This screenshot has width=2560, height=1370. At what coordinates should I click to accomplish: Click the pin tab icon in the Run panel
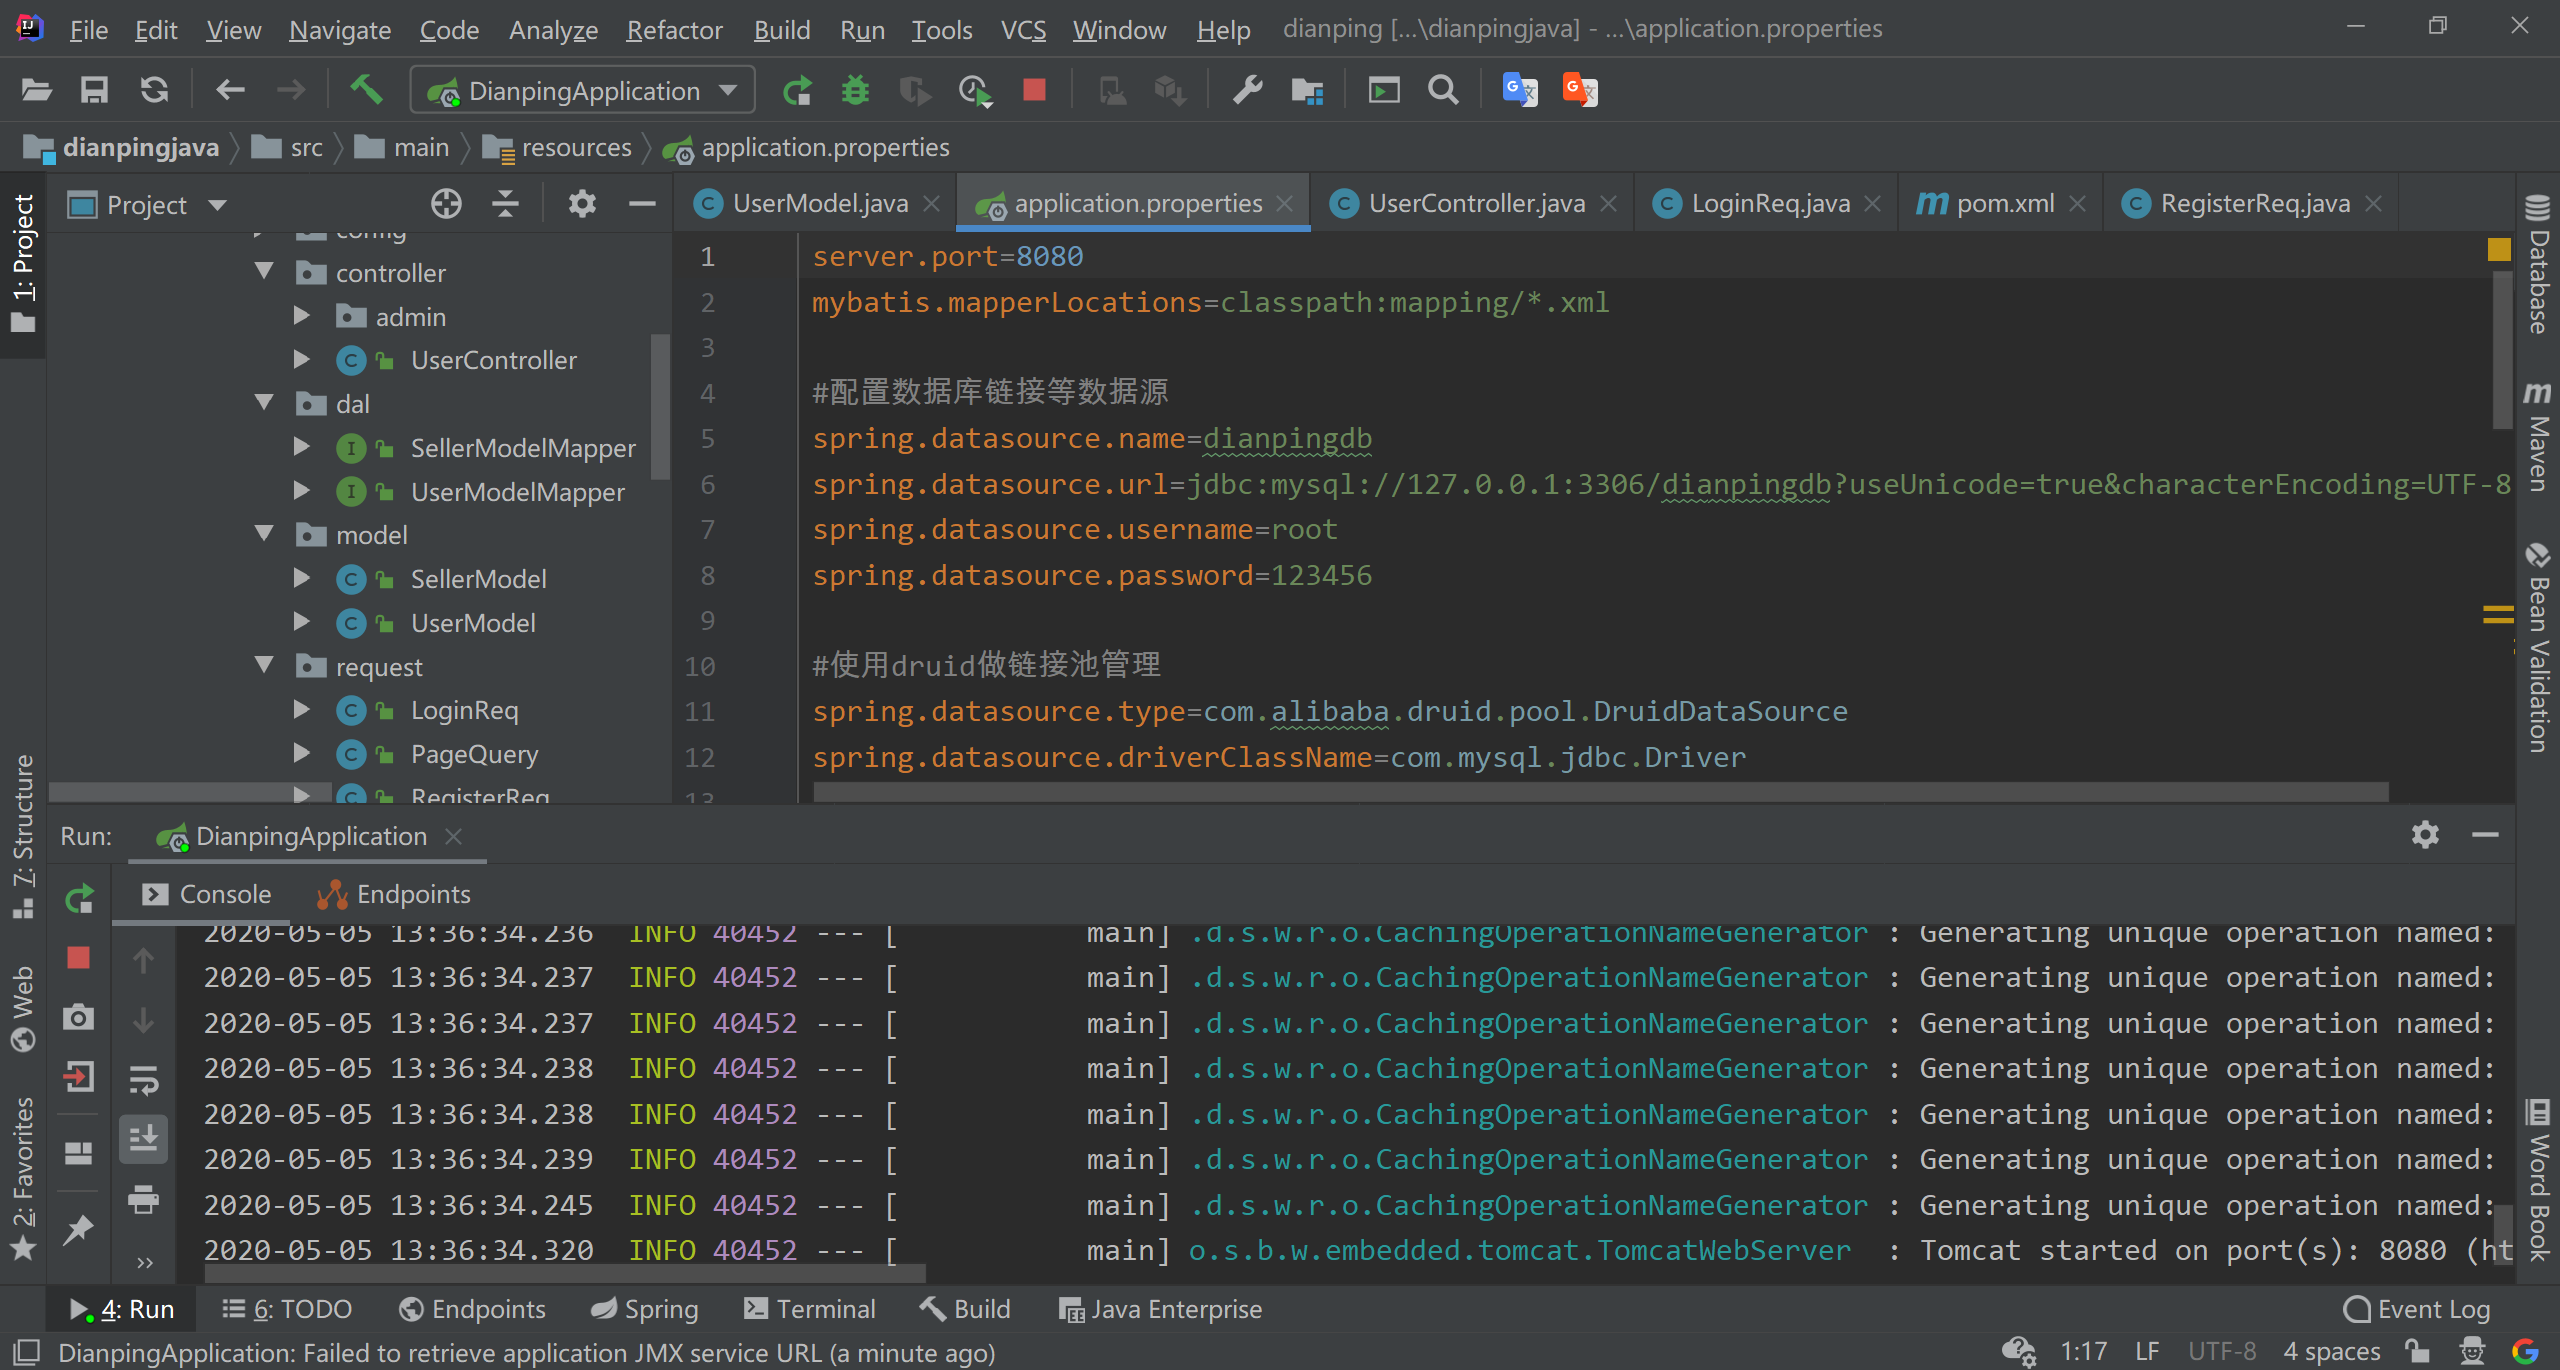click(78, 1229)
